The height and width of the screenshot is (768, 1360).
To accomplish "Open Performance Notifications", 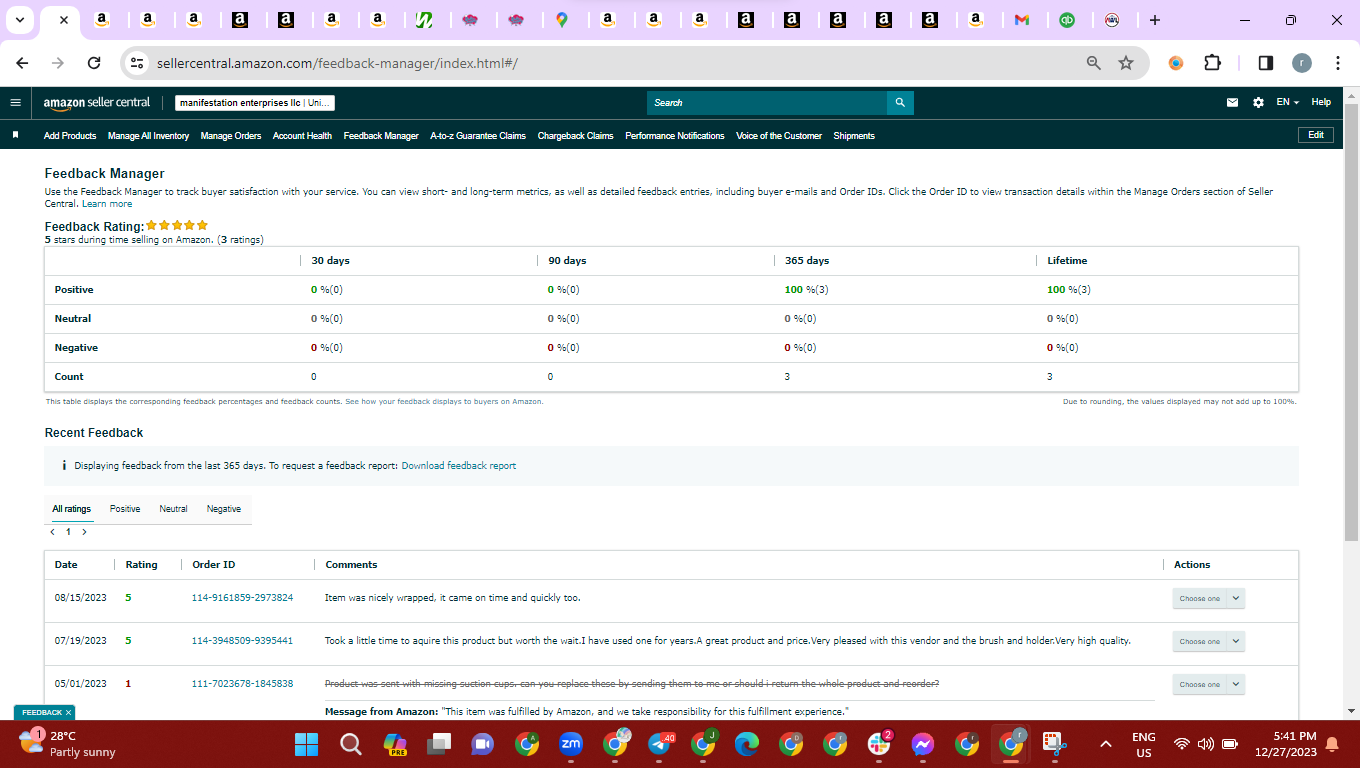I will (x=675, y=136).
